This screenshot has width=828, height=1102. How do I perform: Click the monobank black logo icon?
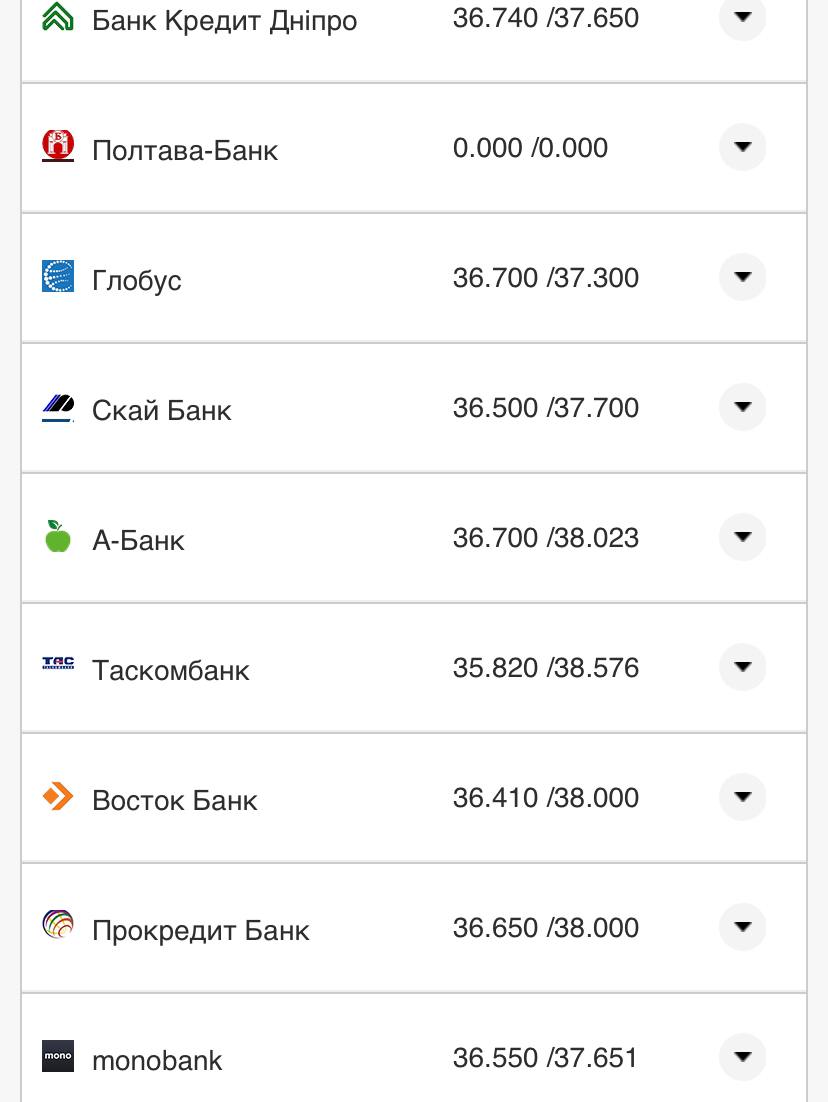point(58,1056)
